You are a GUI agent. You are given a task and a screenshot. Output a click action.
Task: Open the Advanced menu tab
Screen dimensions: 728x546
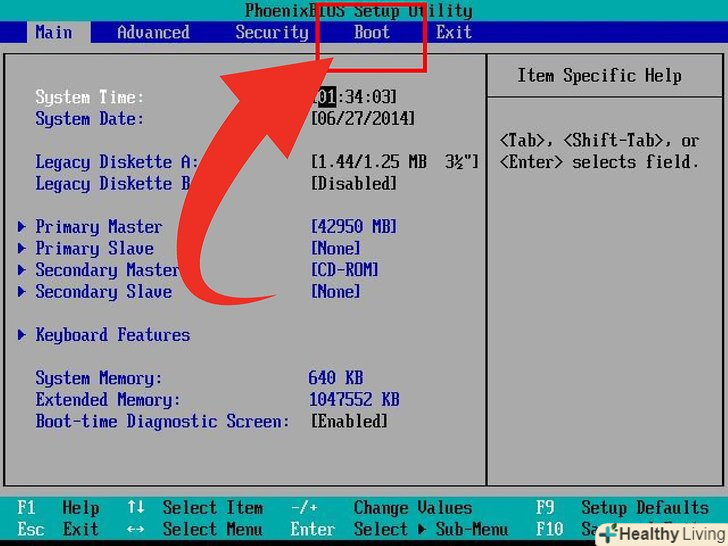tap(153, 32)
